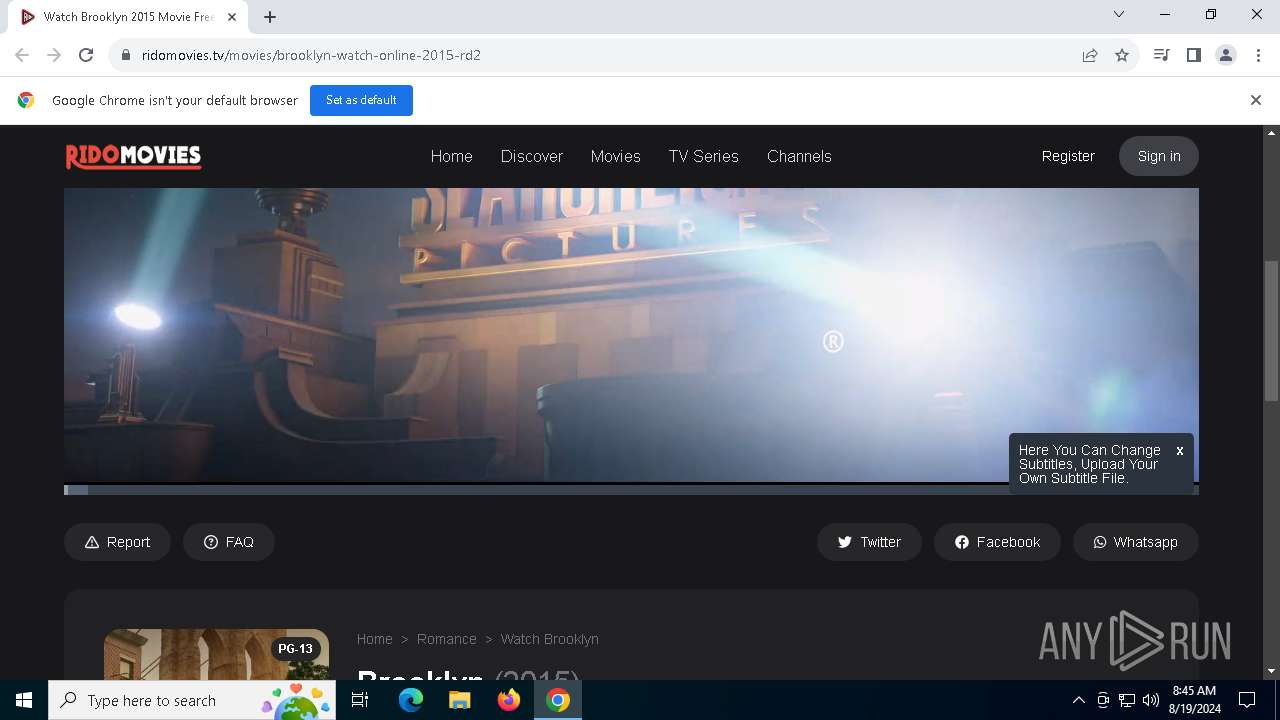Image resolution: width=1280 pixels, height=720 pixels.
Task: Open the taskbar clock and date
Action: pyautogui.click(x=1194, y=700)
